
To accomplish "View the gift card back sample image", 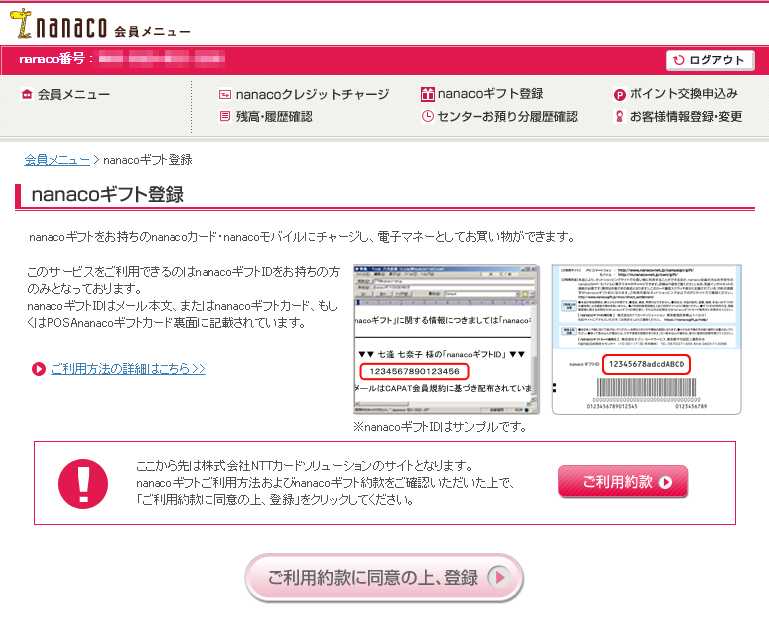I will pos(646,339).
